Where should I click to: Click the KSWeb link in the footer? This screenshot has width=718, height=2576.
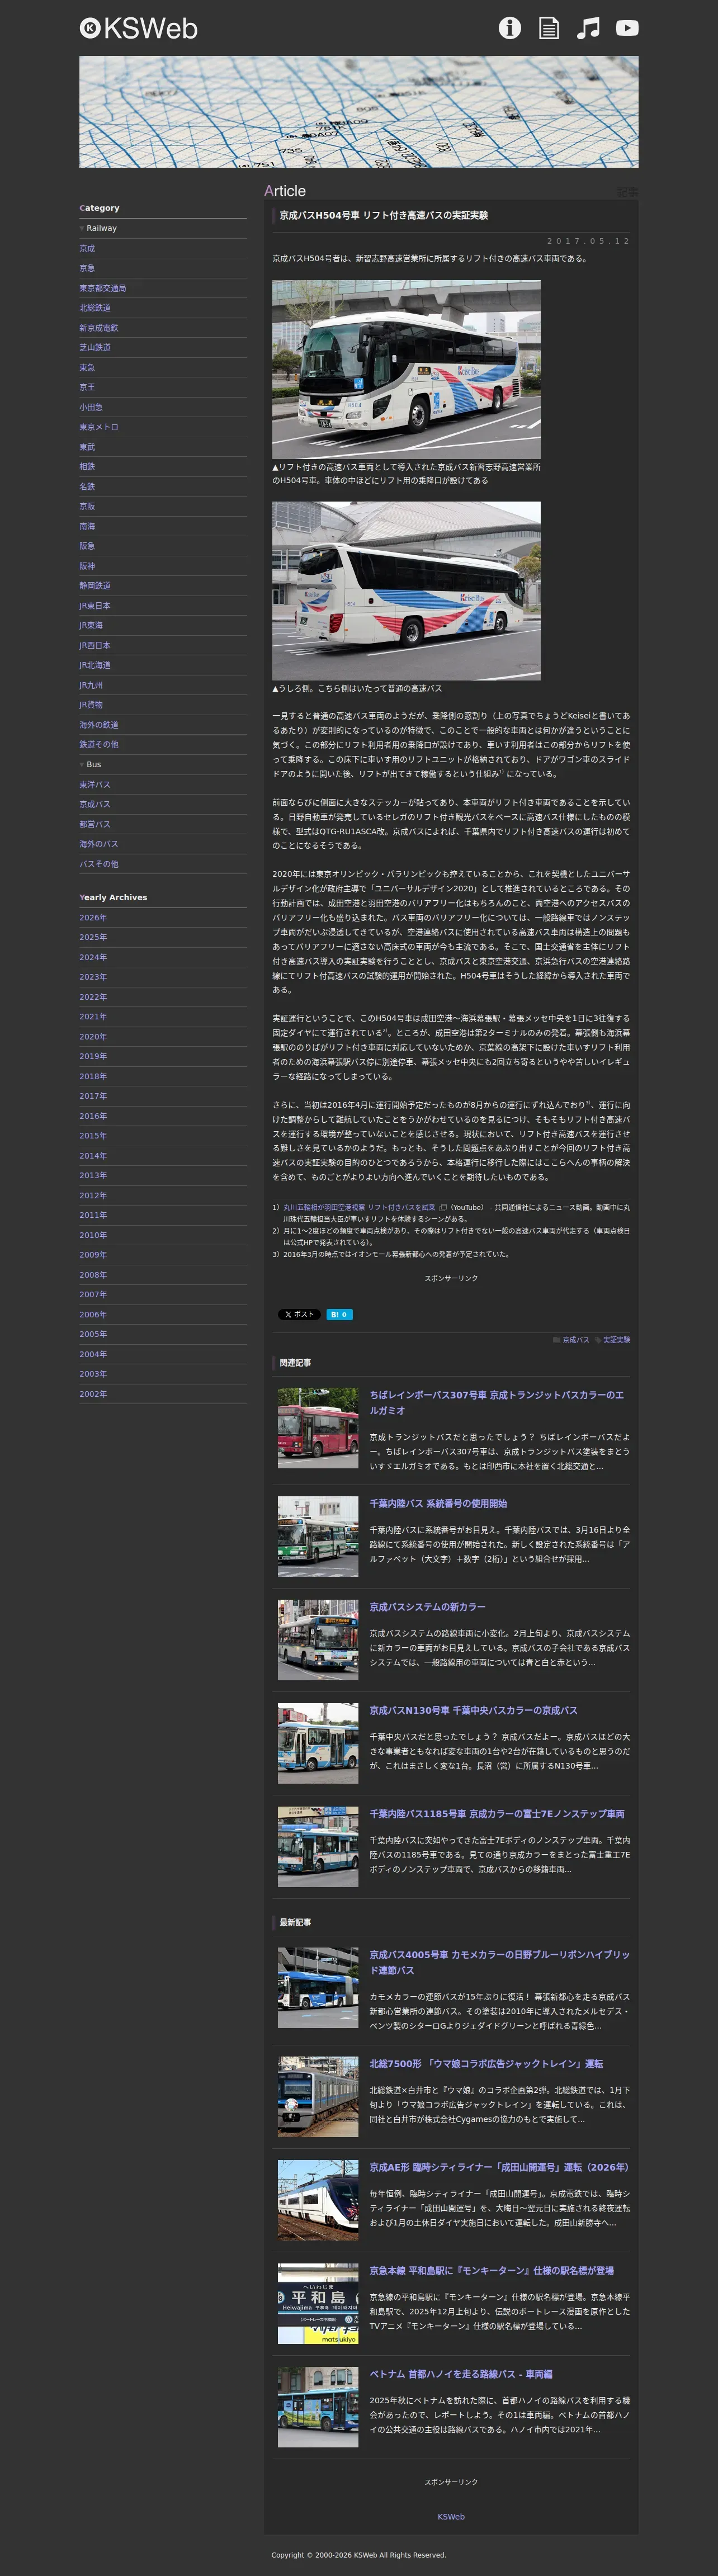pyautogui.click(x=451, y=2516)
